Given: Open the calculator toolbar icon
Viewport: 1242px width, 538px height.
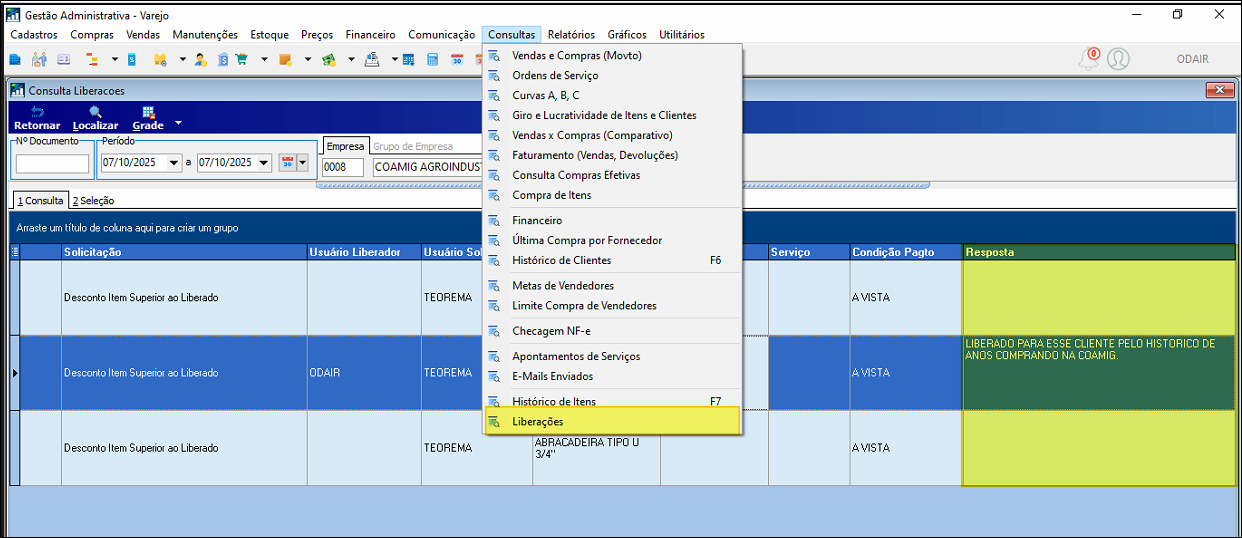Looking at the screenshot, I should tap(433, 60).
